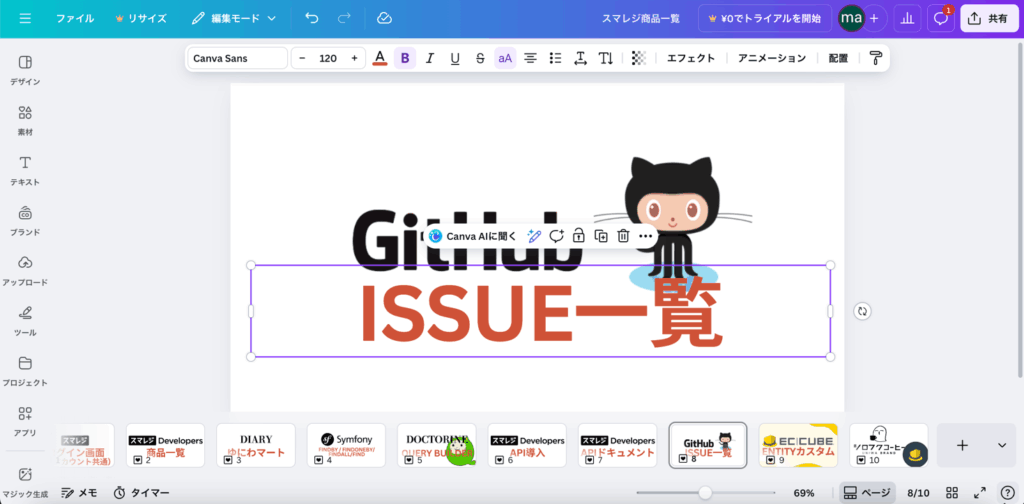Select the page 9 EC-CUBE thumbnail
1024x504 pixels.
click(x=798, y=445)
